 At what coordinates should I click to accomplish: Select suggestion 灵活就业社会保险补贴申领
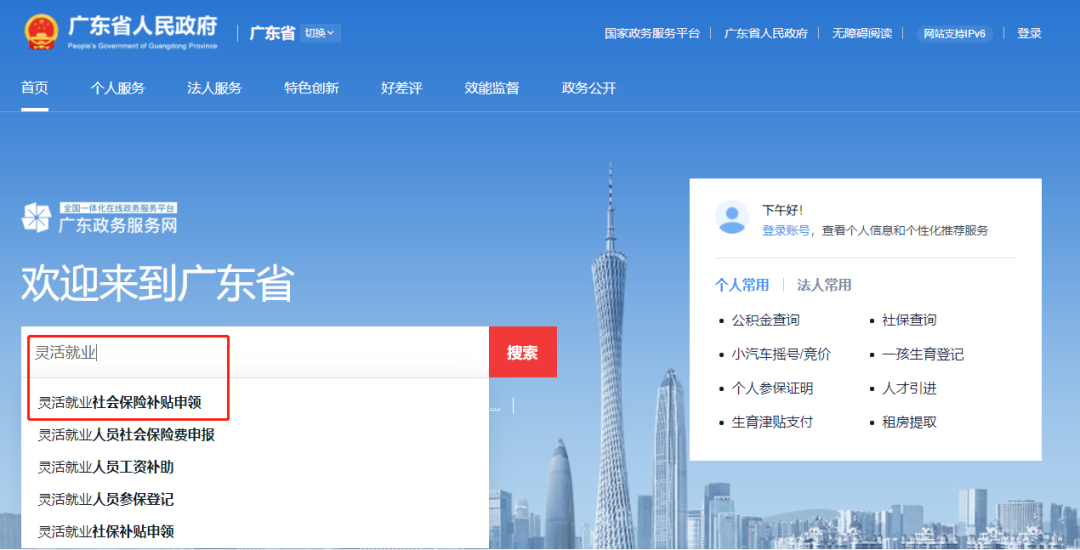[120, 403]
